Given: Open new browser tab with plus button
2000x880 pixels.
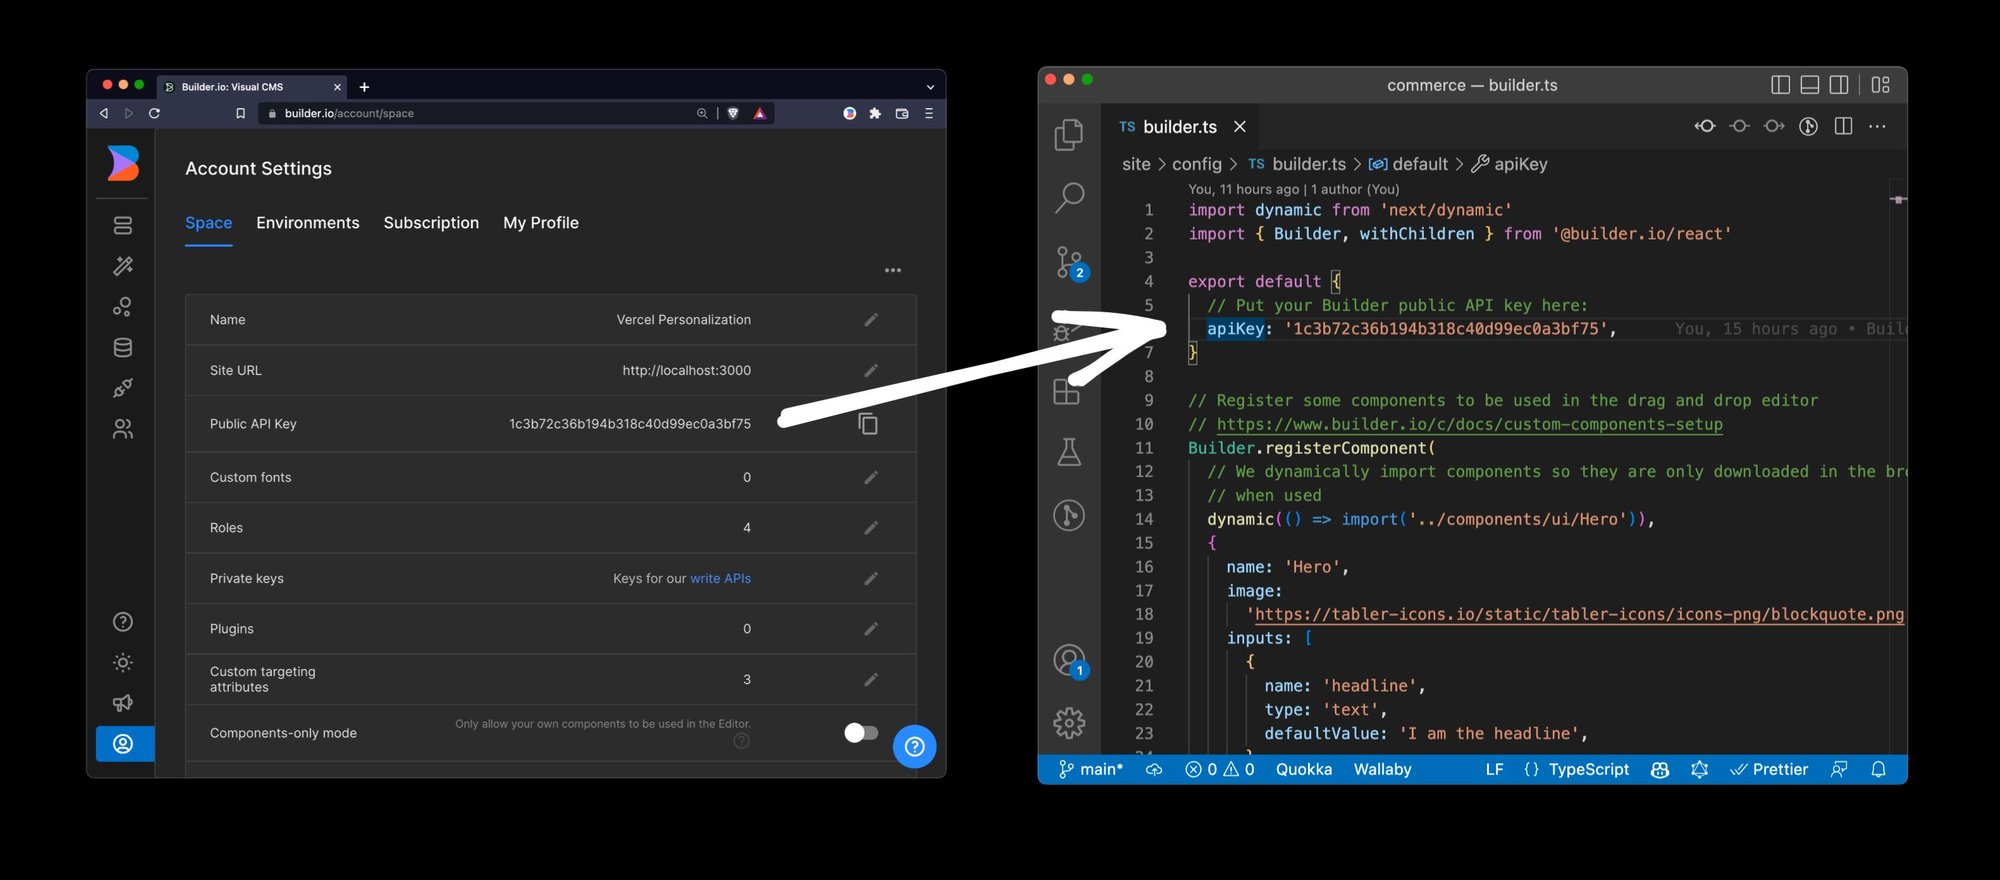Looking at the screenshot, I should tap(364, 87).
